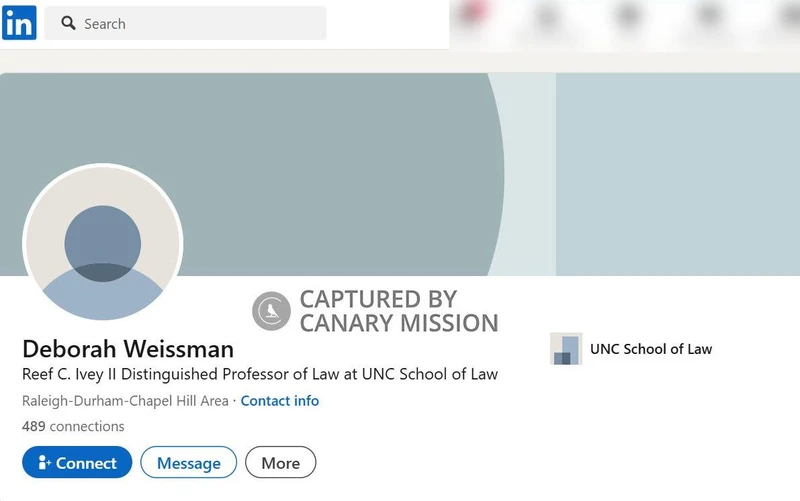Click the UNC School of Law logo
The image size is (800, 501).
(566, 349)
